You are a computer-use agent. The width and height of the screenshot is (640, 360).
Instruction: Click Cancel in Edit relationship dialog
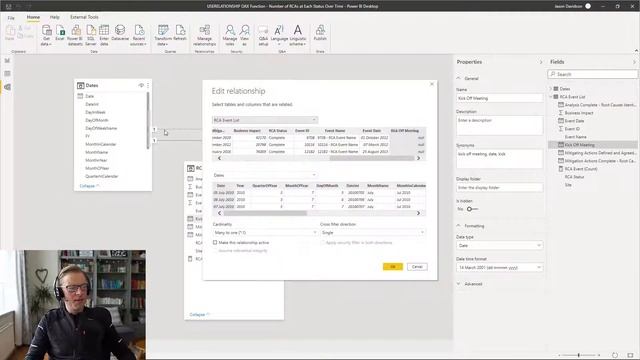tap(417, 267)
